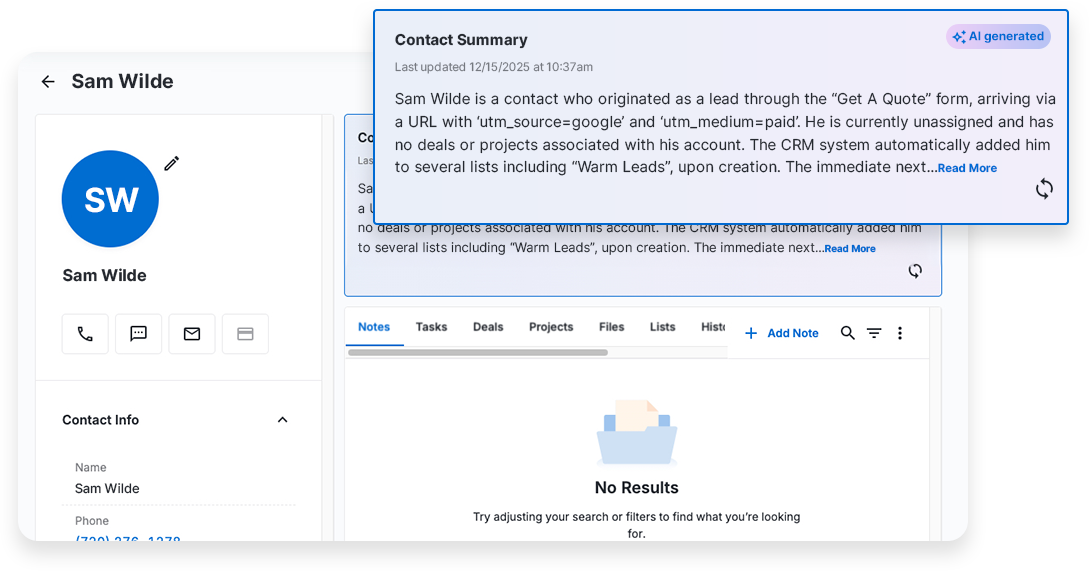Open the text message icon button

pyautogui.click(x=138, y=334)
